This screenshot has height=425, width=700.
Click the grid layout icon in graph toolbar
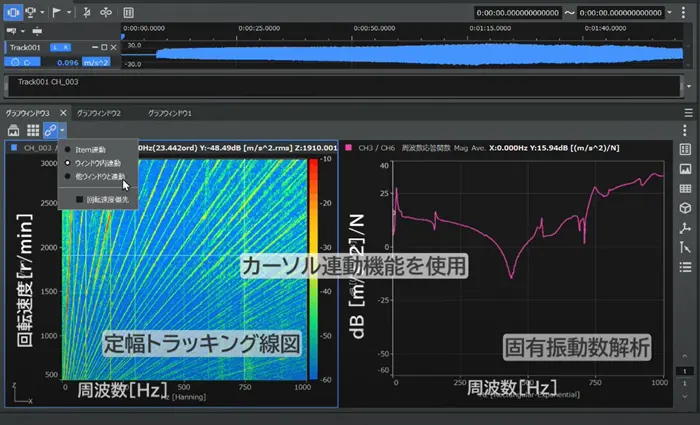coord(32,131)
